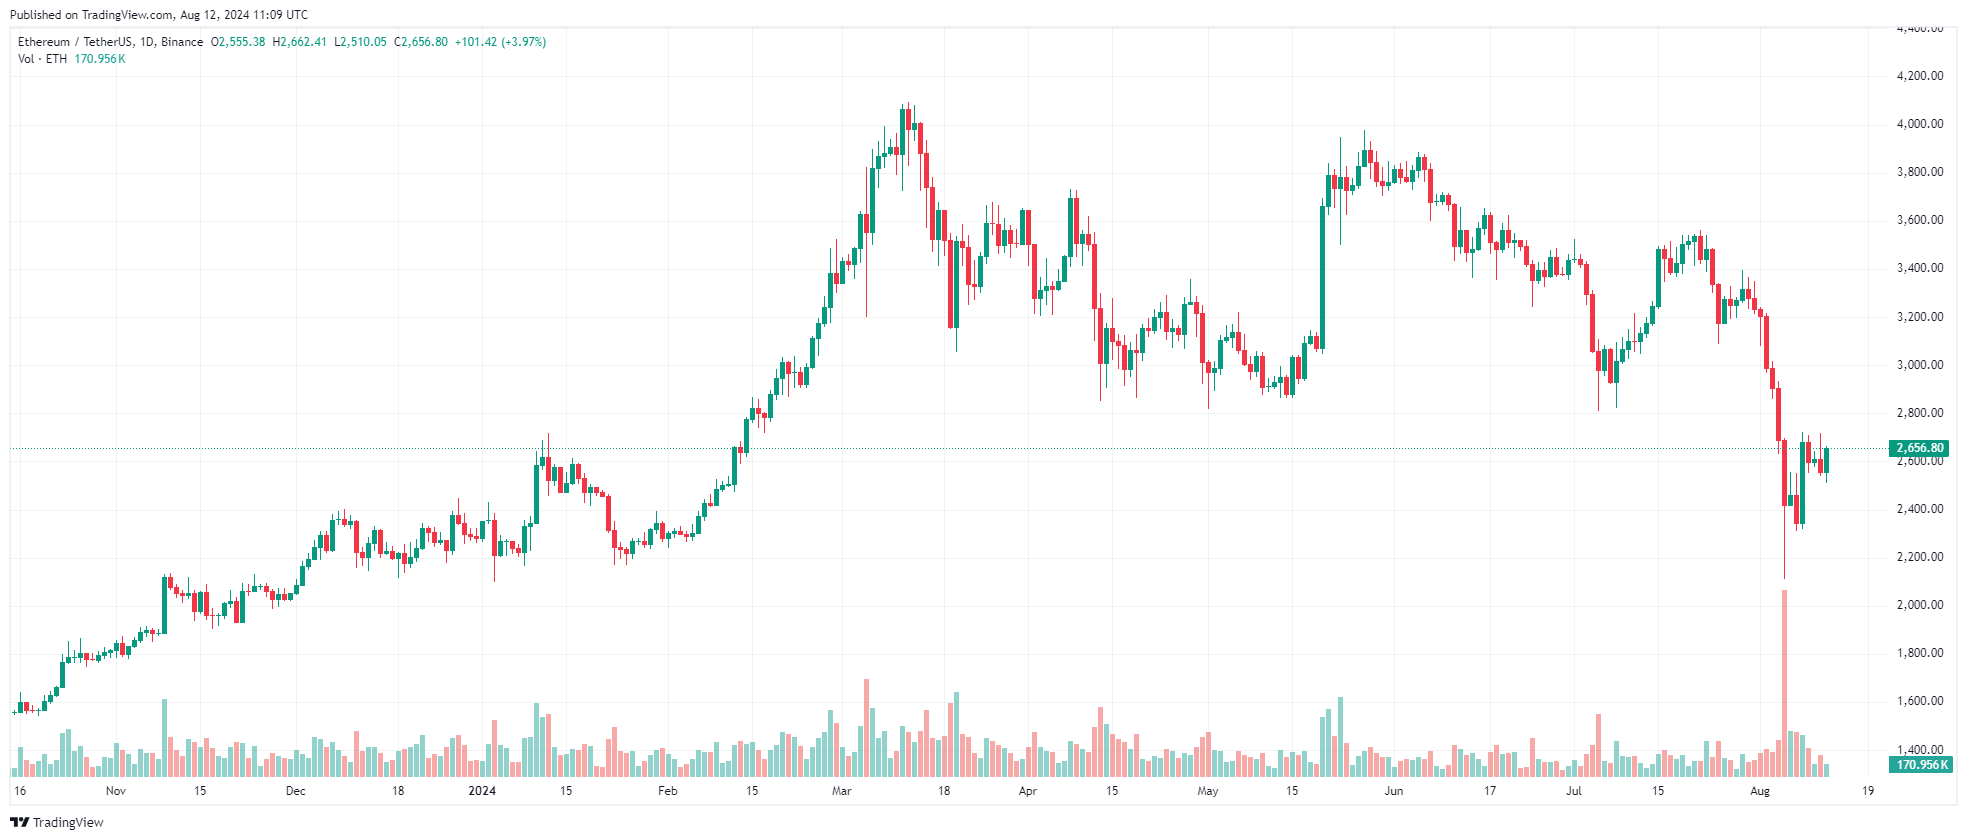Click the TradingView text at bottom left
1967x840 pixels.
point(68,822)
